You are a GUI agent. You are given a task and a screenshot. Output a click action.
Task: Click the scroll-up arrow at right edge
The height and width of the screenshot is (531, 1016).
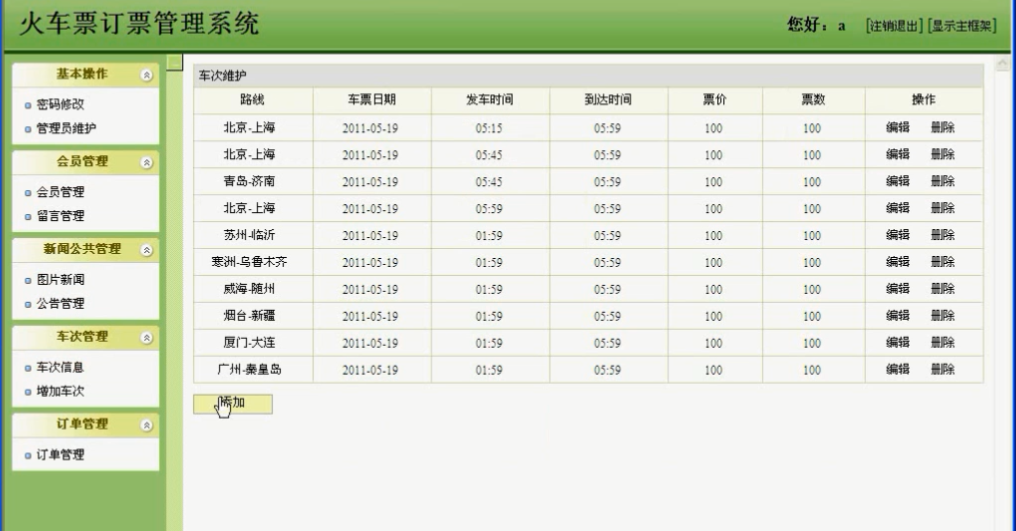[1002, 63]
